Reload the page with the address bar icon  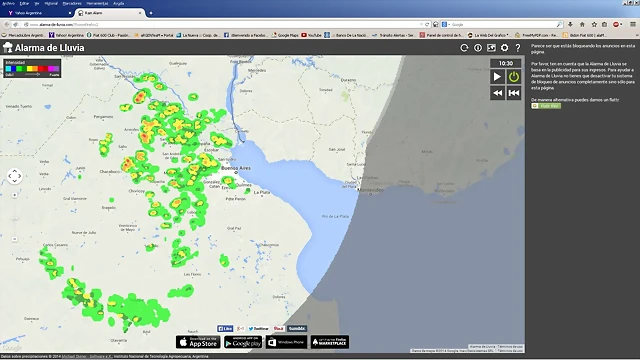pyautogui.click(x=427, y=24)
